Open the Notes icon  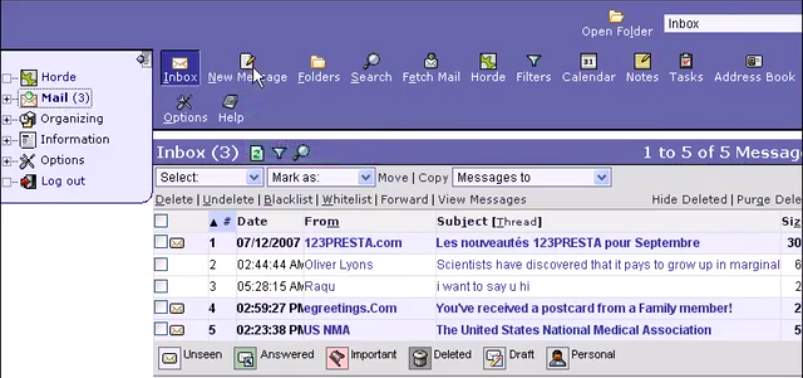642,61
